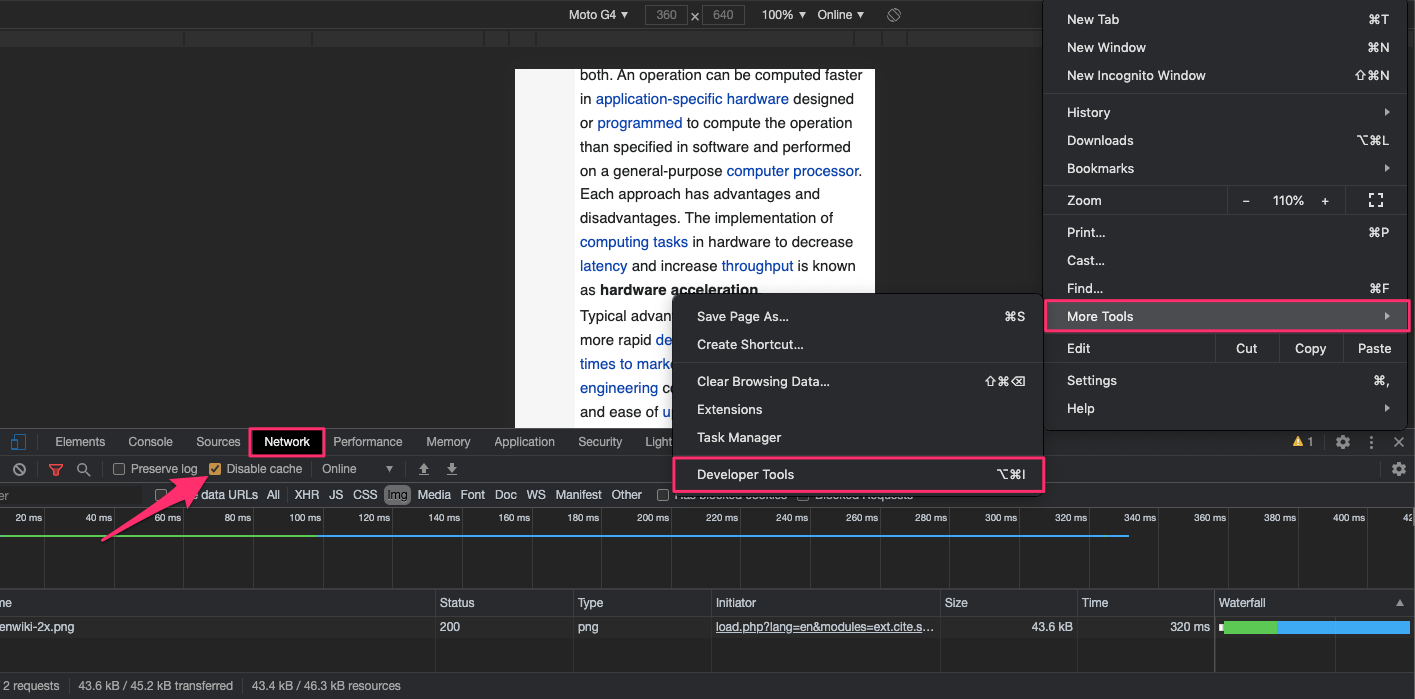Enable the Preserve log checkbox
1415x699 pixels.
point(119,469)
